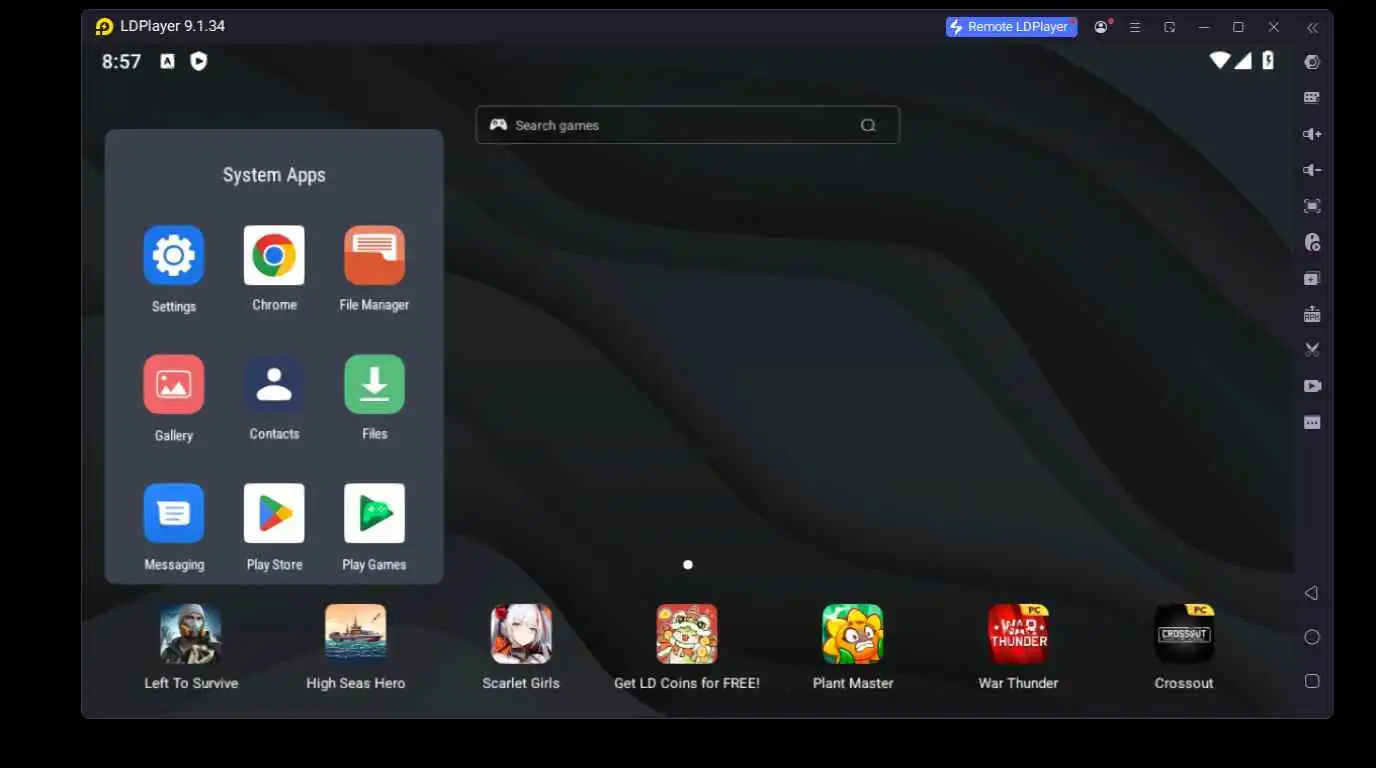Open the Contacts app

pyautogui.click(x=274, y=384)
